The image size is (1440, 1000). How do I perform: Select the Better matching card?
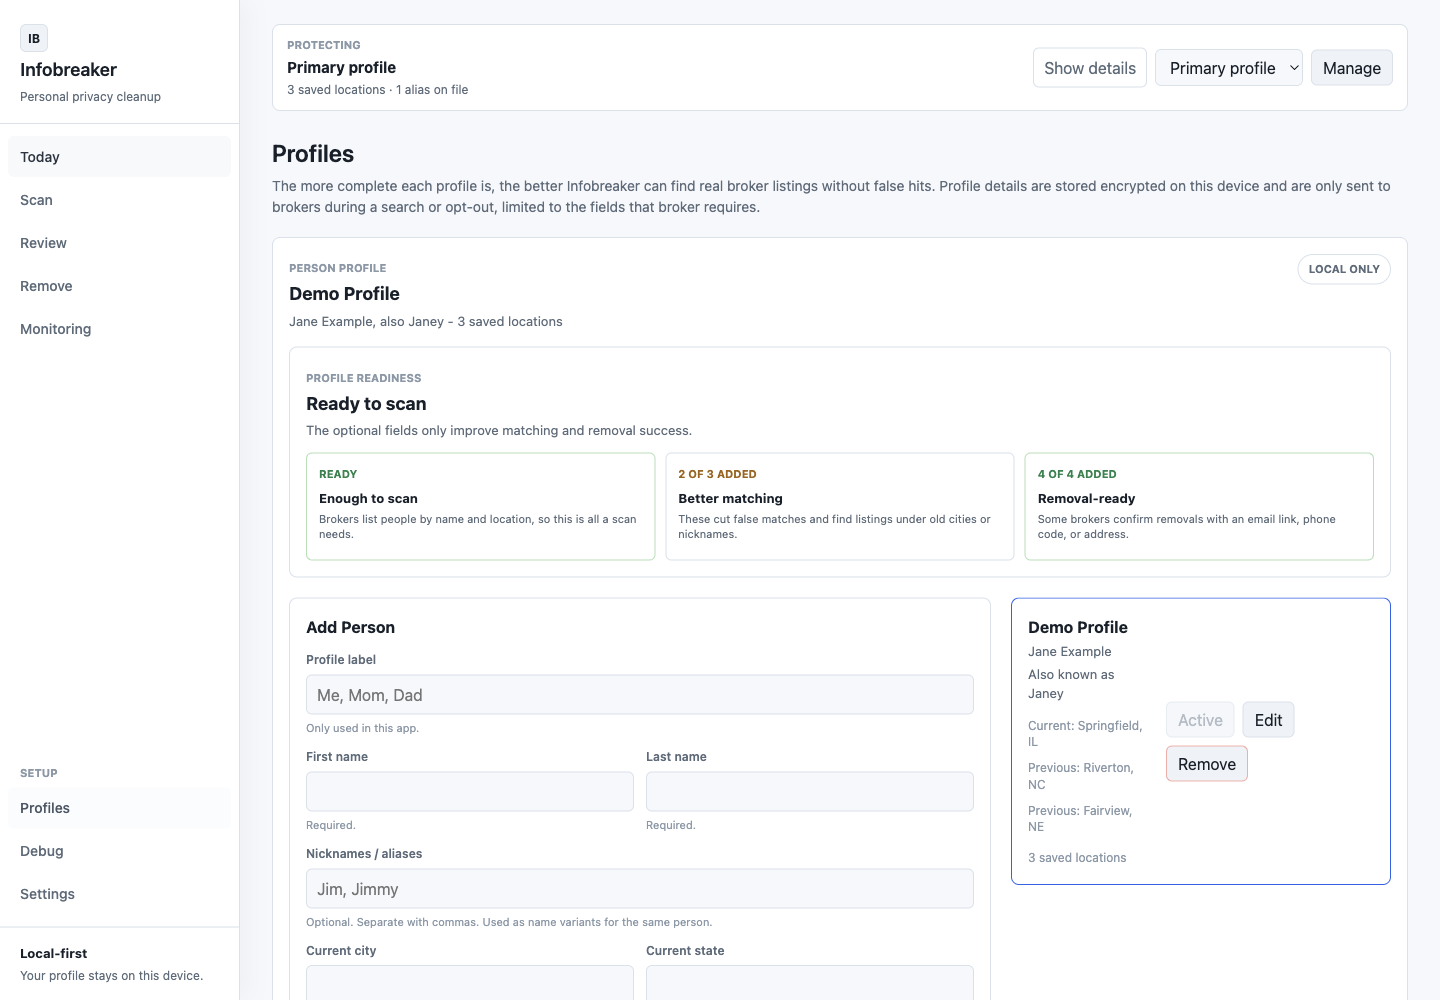coord(840,506)
